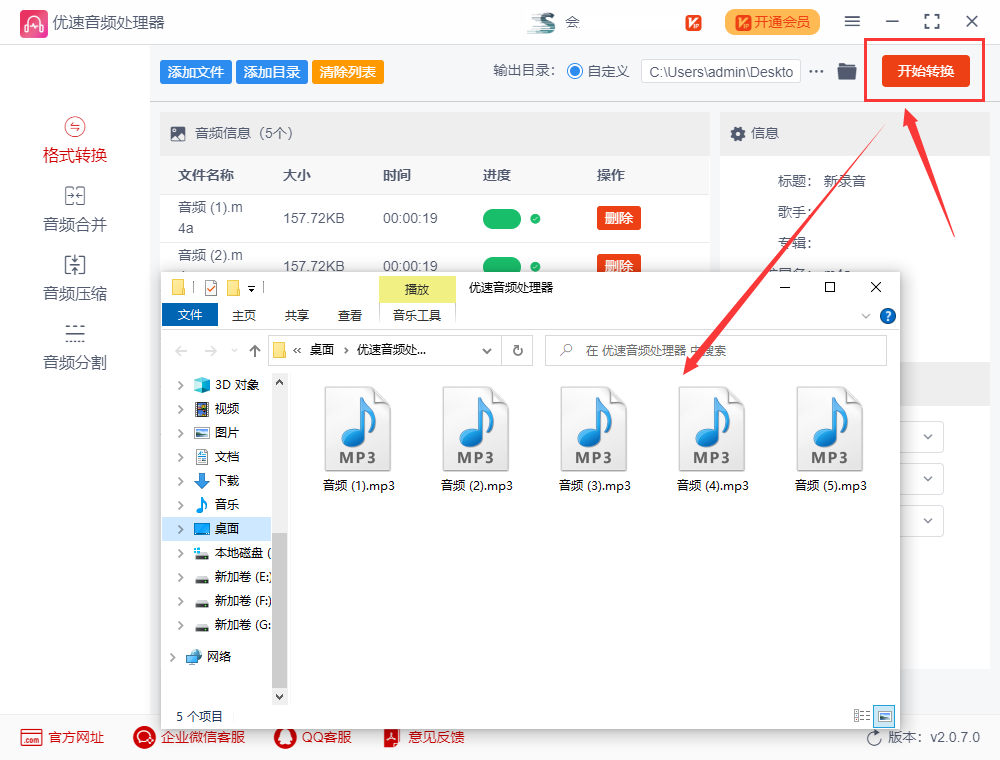Open the 音频压缩 audio compression section
Screen dimensions: 1000x760
pos(75,278)
